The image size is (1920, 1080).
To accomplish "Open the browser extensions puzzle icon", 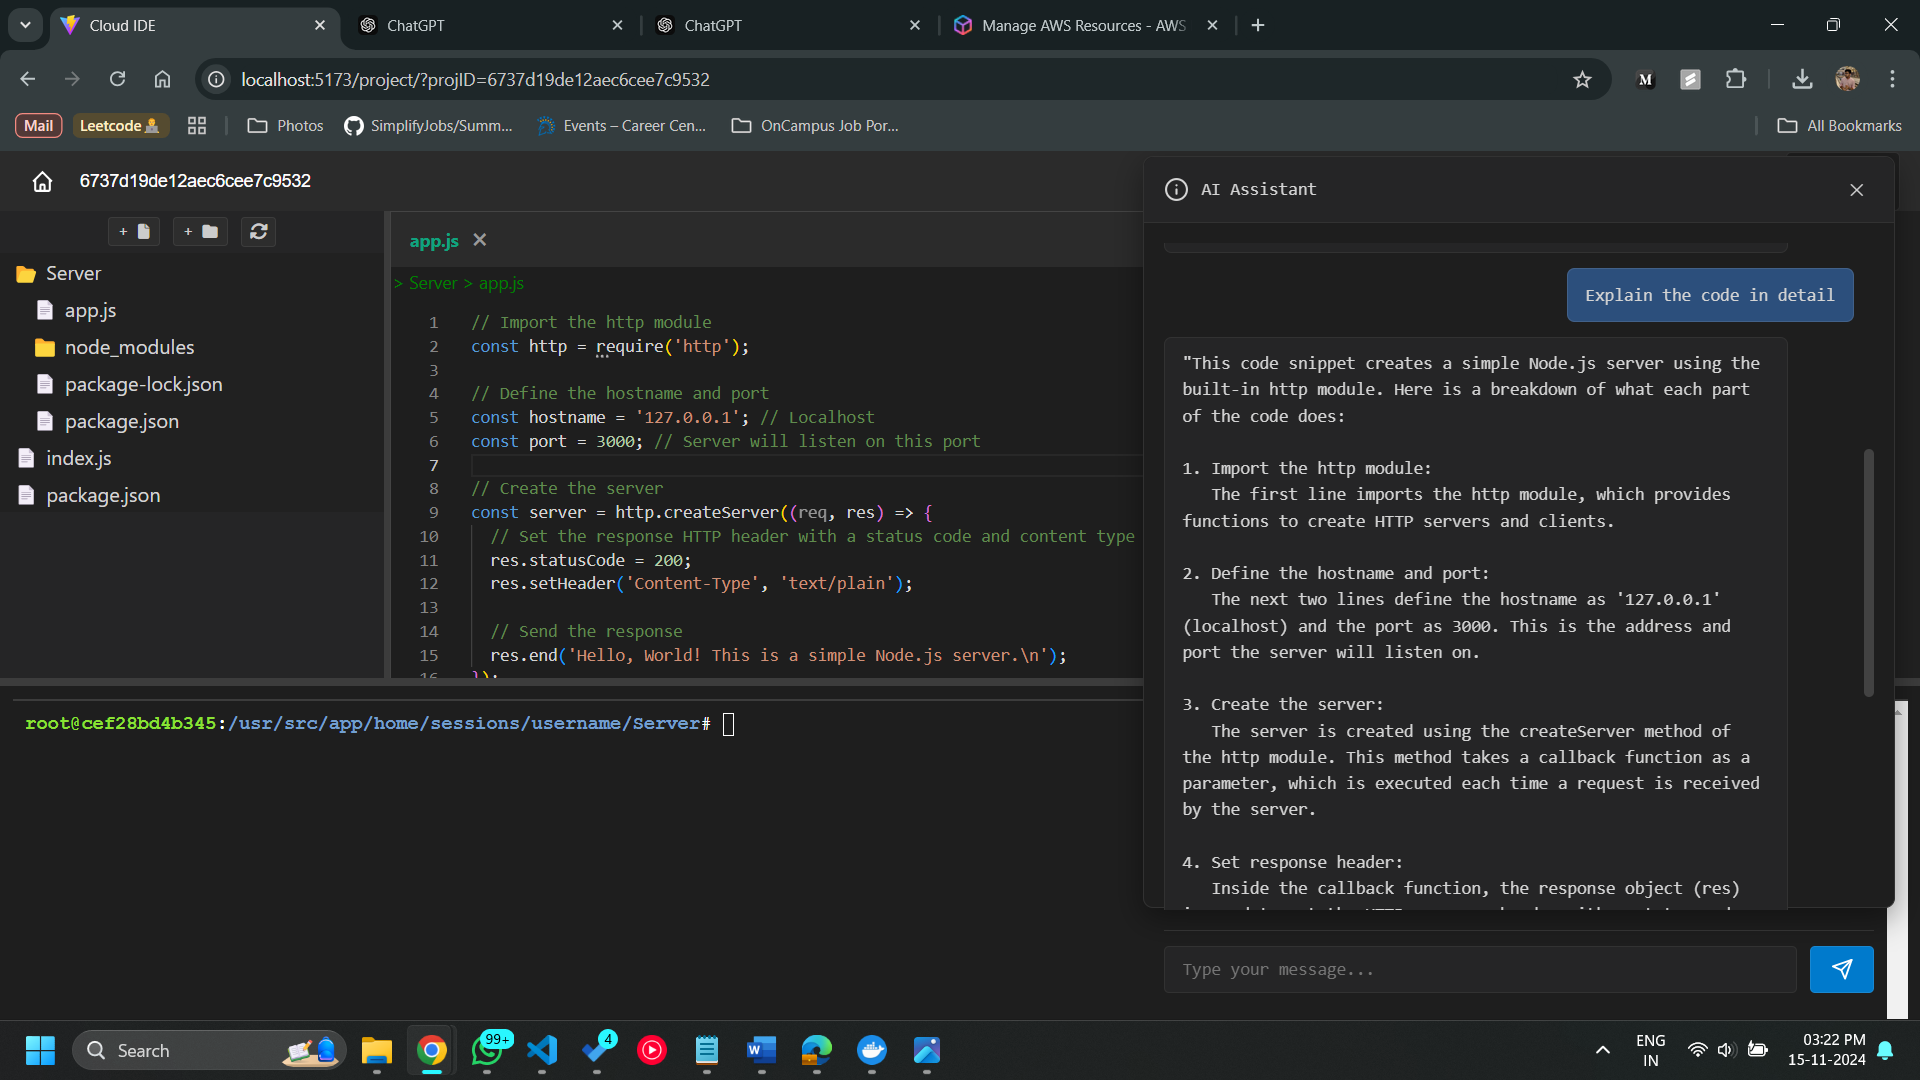I will [1736, 80].
